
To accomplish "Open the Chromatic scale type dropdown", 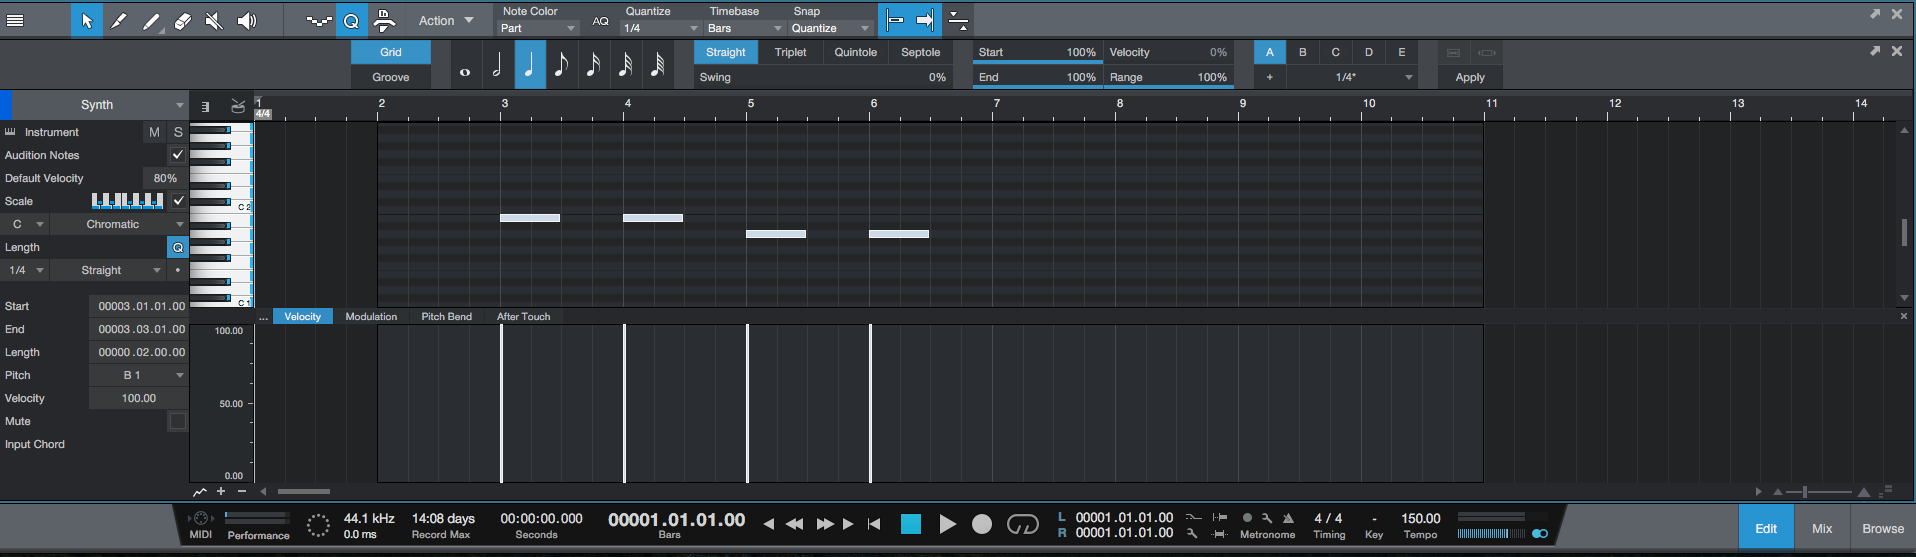I will pyautogui.click(x=119, y=224).
